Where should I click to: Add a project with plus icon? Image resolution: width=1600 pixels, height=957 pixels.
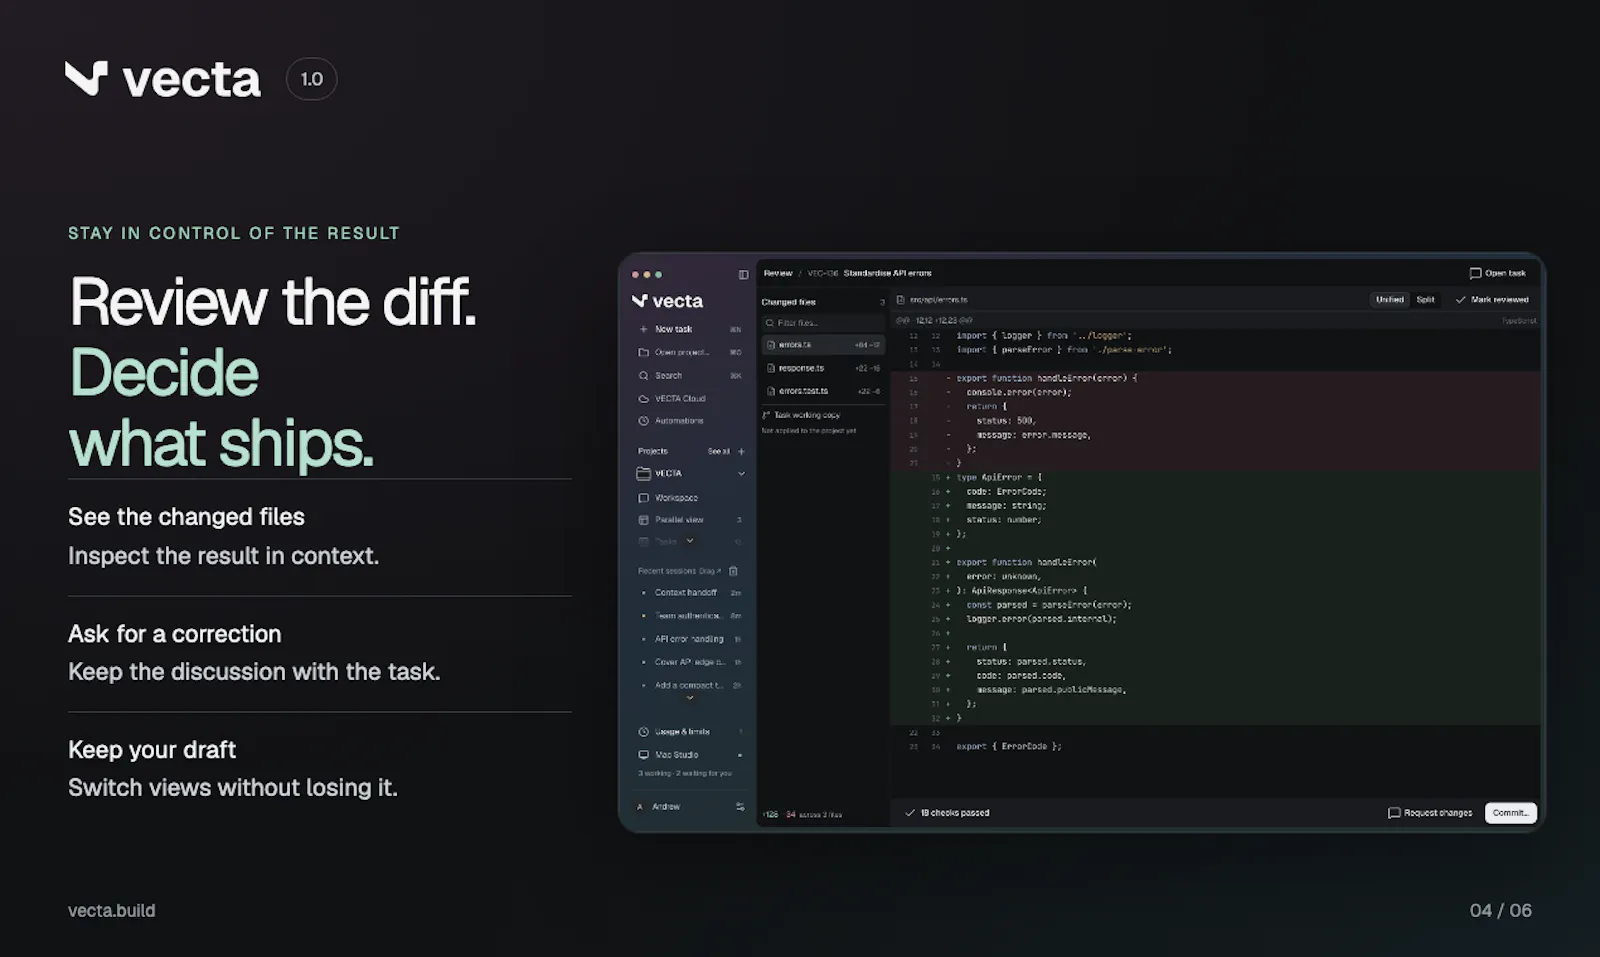click(741, 451)
